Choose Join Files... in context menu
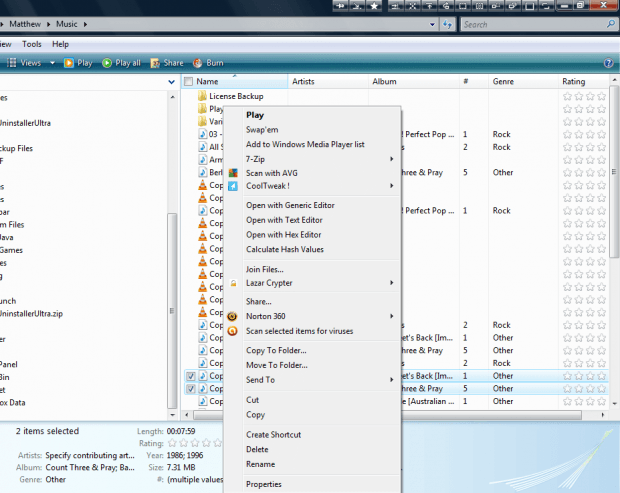 [265, 269]
